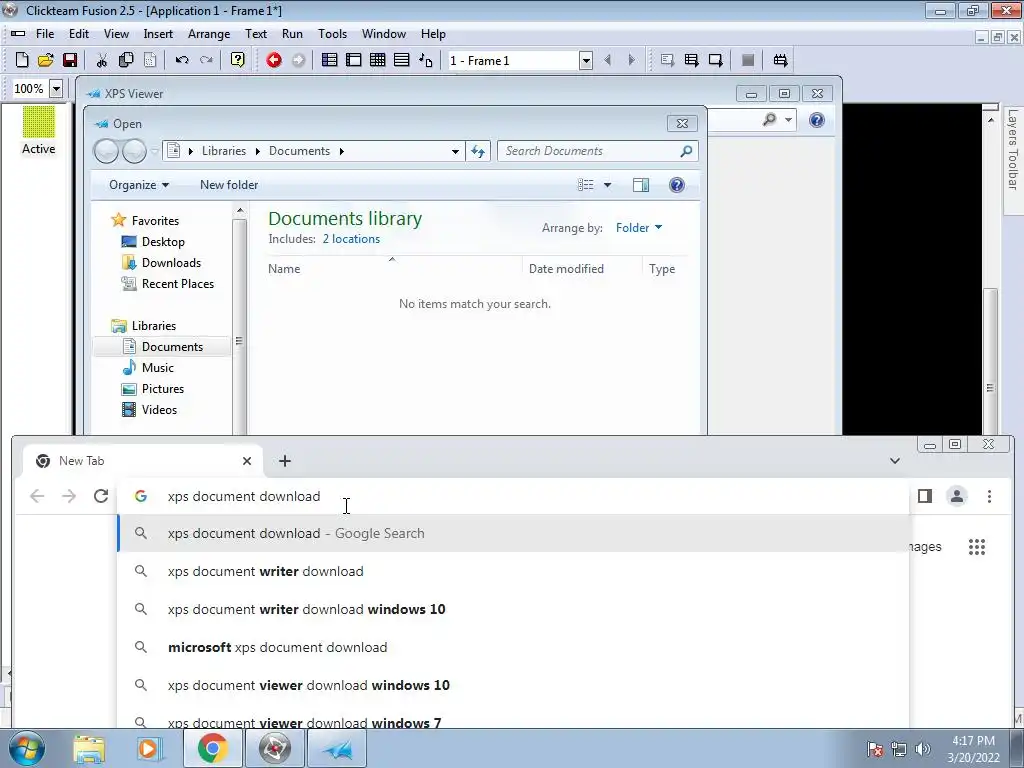This screenshot has height=768, width=1024.
Task: Open the Event list editor icon
Action: pos(402,60)
